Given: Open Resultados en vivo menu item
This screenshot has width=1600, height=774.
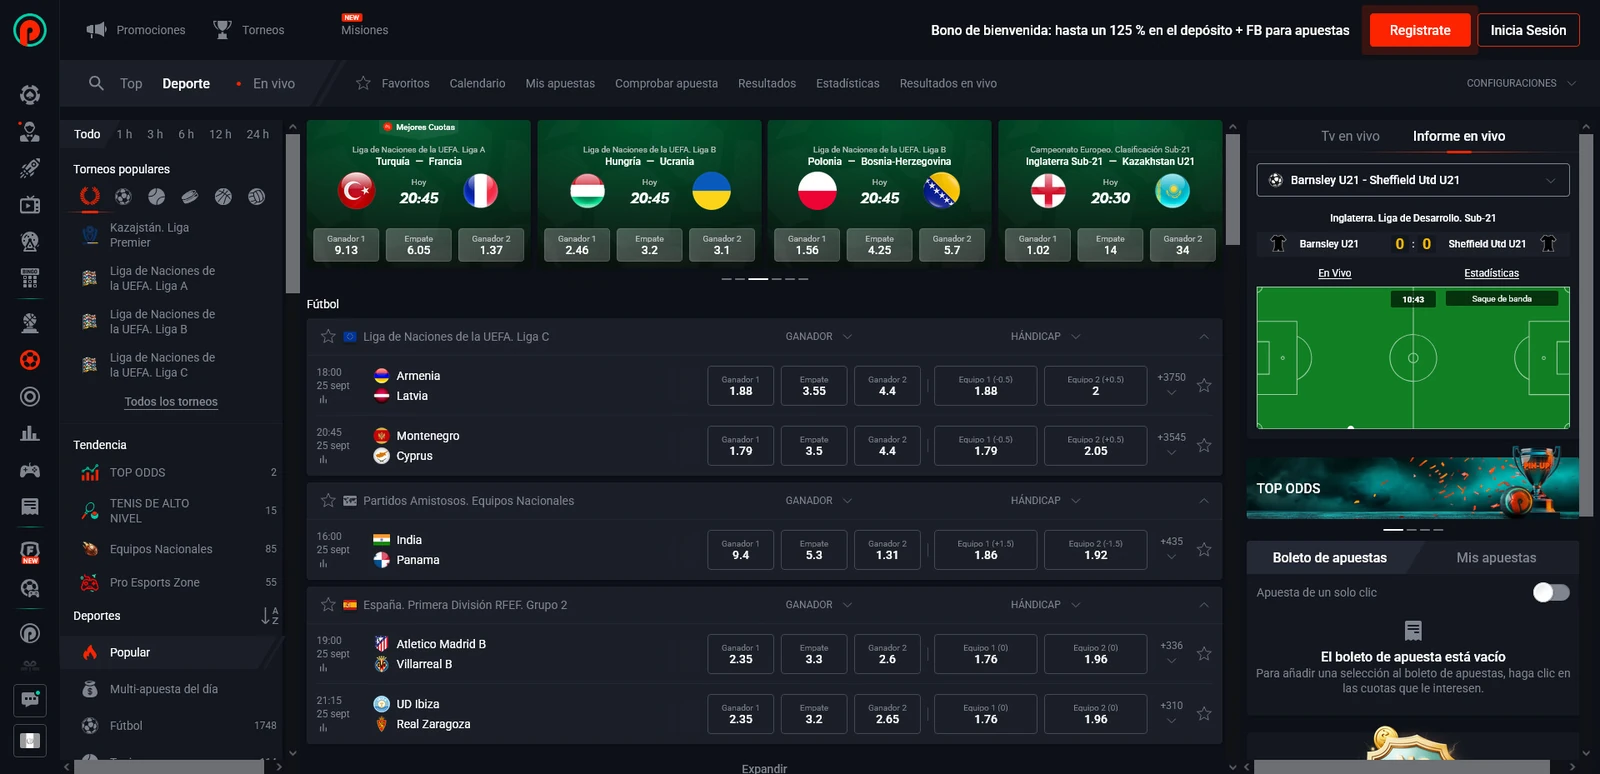Looking at the screenshot, I should click(x=948, y=83).
